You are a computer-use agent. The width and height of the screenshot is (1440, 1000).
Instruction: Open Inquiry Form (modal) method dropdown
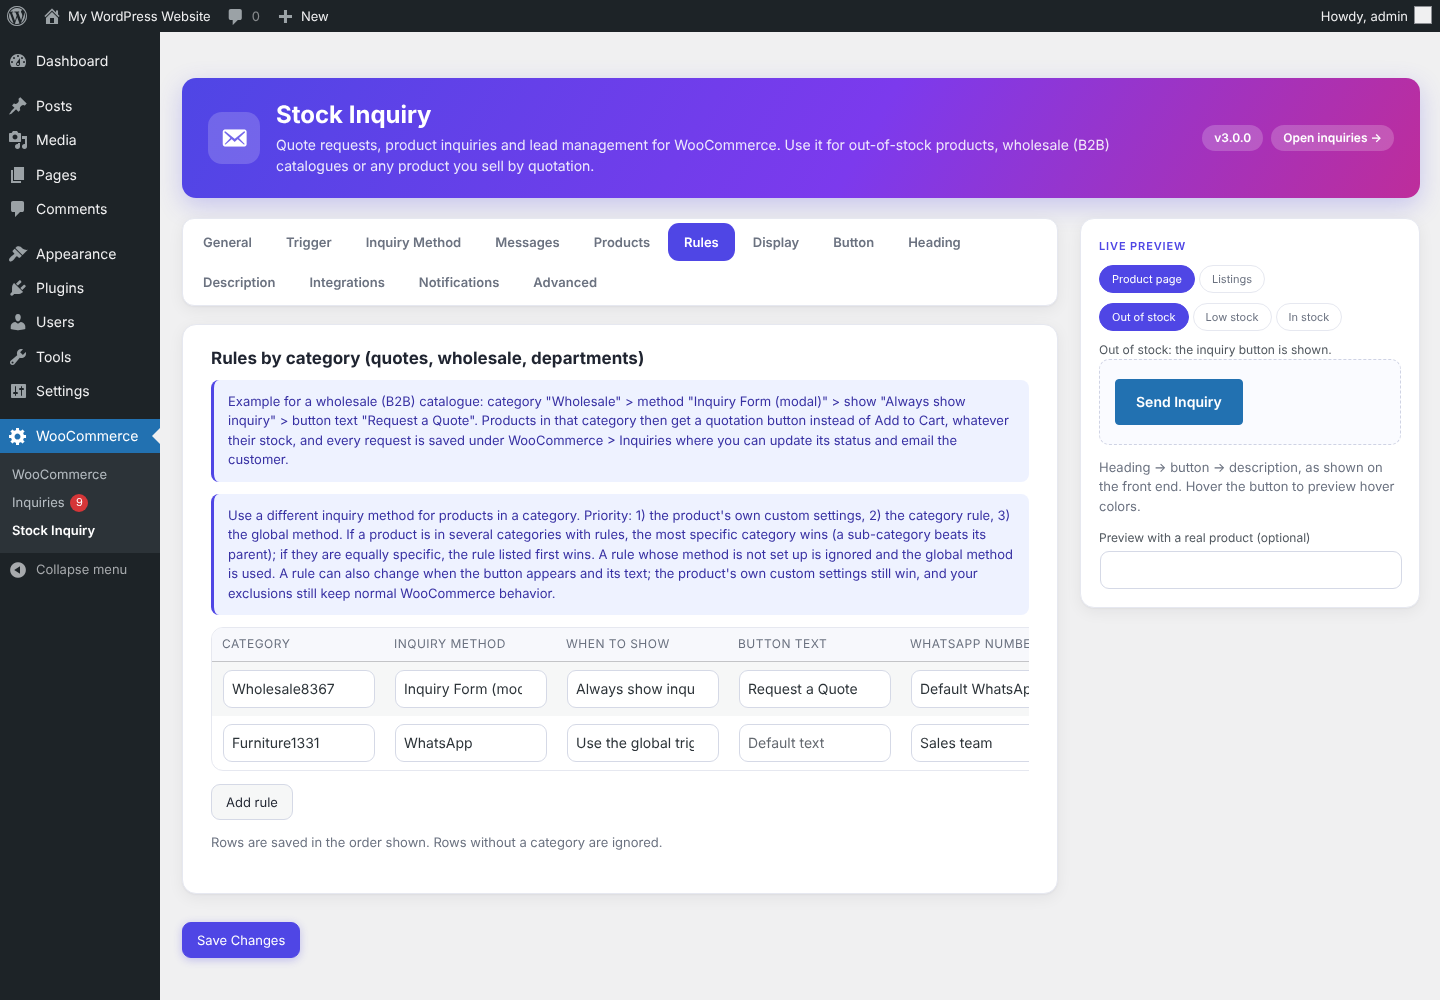(471, 689)
